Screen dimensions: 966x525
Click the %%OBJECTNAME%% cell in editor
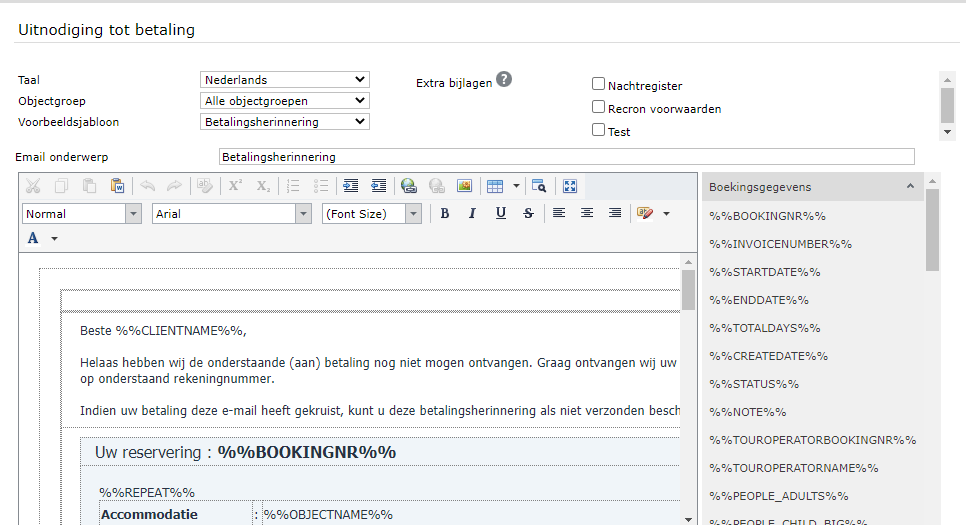click(x=328, y=515)
